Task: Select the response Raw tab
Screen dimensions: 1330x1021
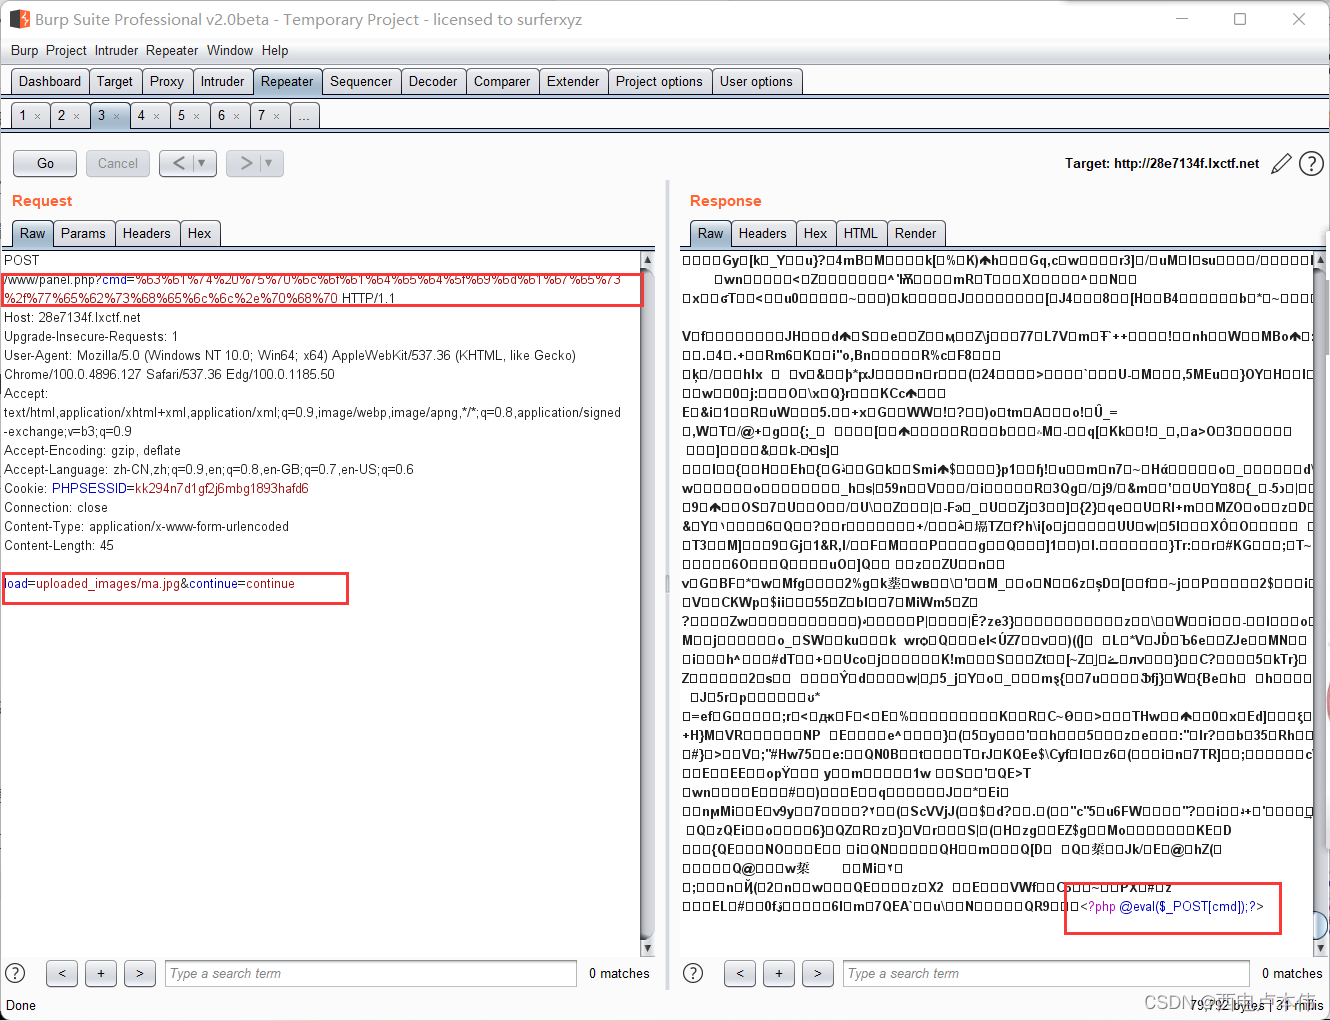Action: [x=711, y=233]
